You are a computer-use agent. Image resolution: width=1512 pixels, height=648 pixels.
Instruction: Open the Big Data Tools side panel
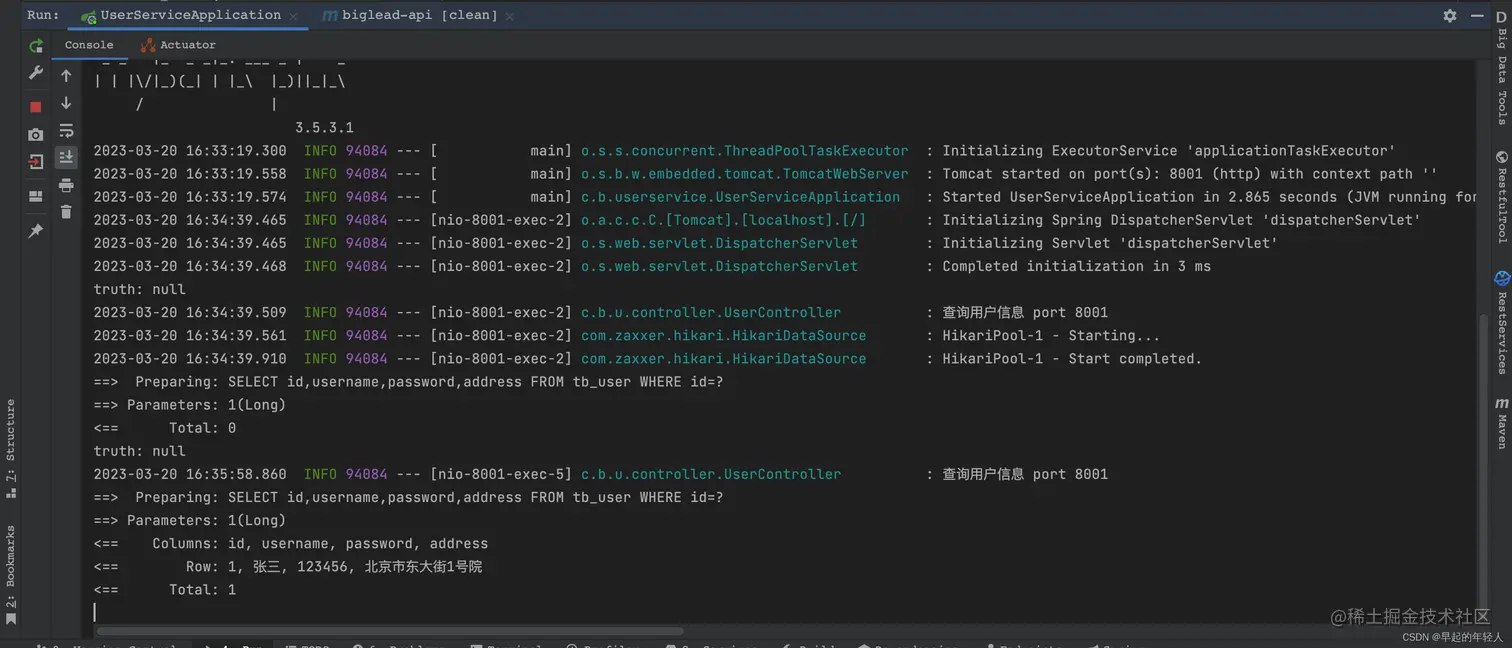[x=1501, y=67]
